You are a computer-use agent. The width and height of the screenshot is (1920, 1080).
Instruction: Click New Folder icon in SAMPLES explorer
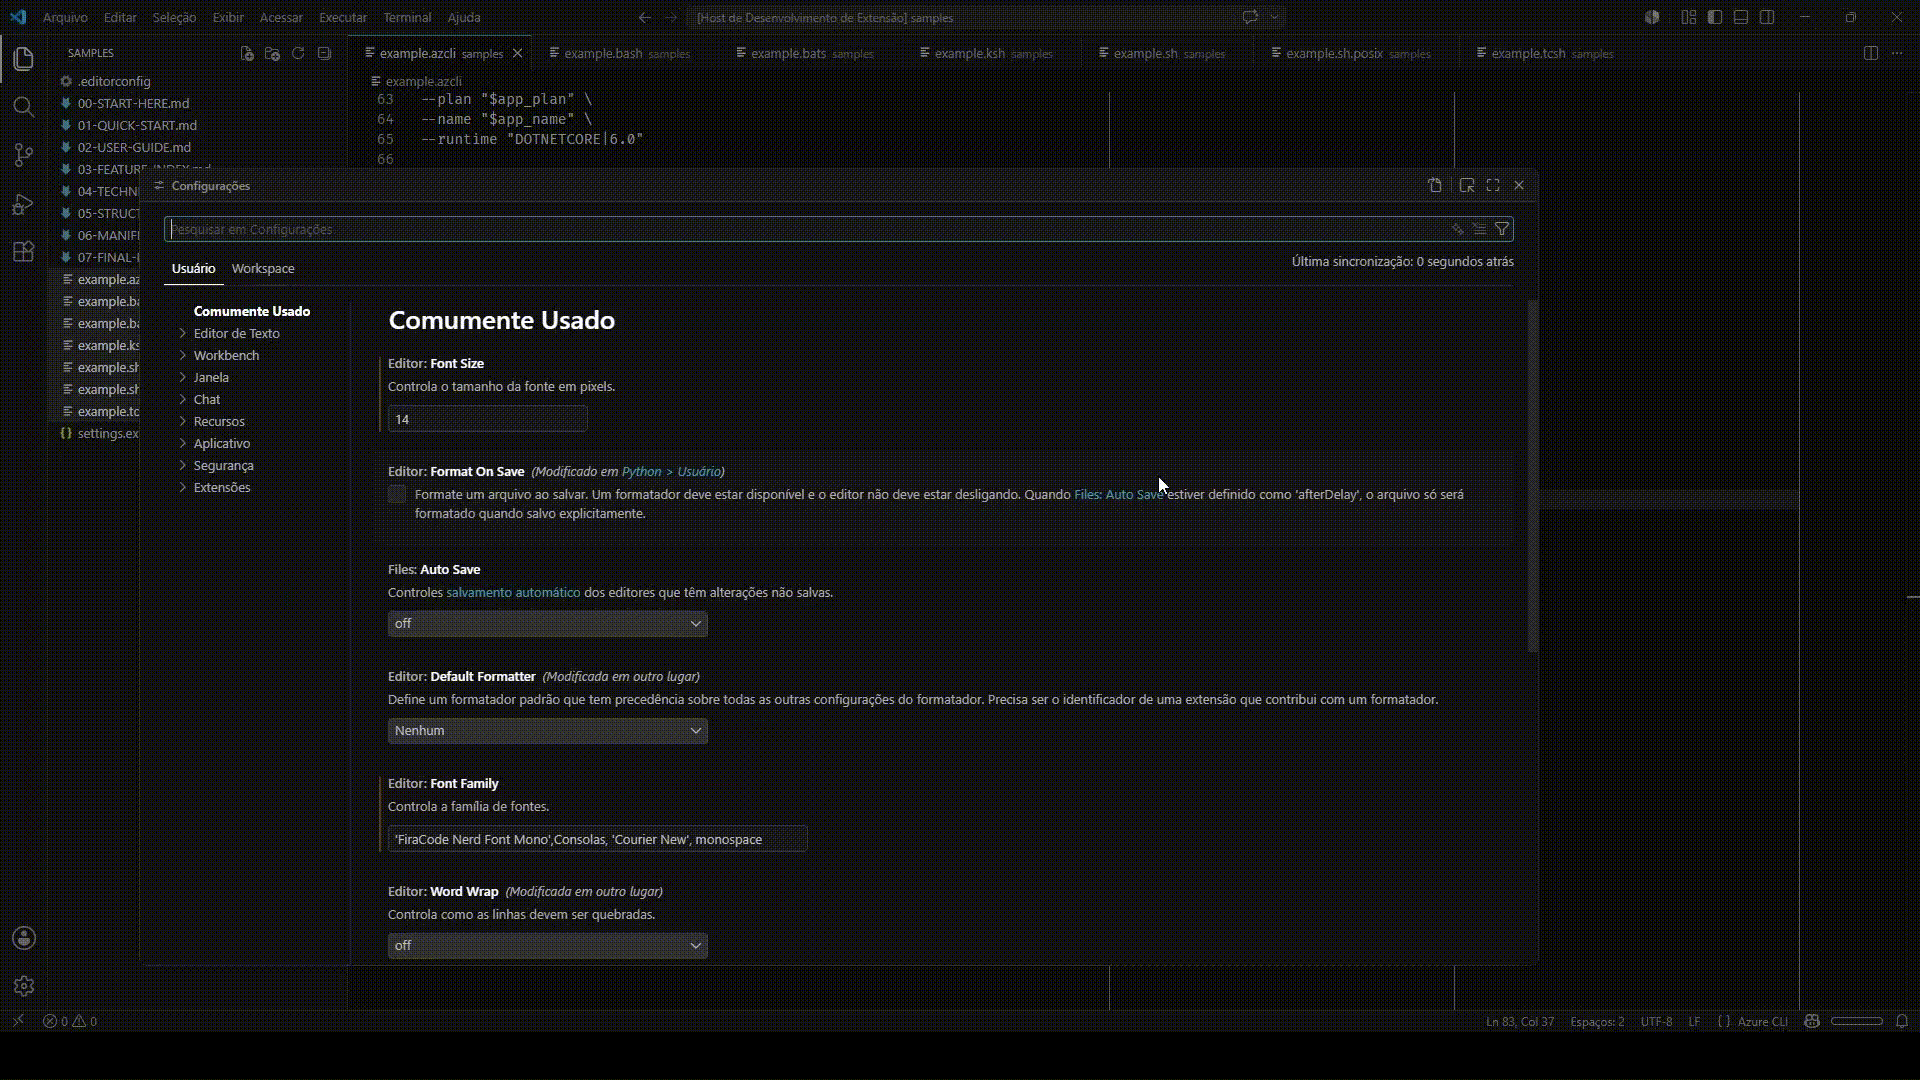(x=272, y=53)
